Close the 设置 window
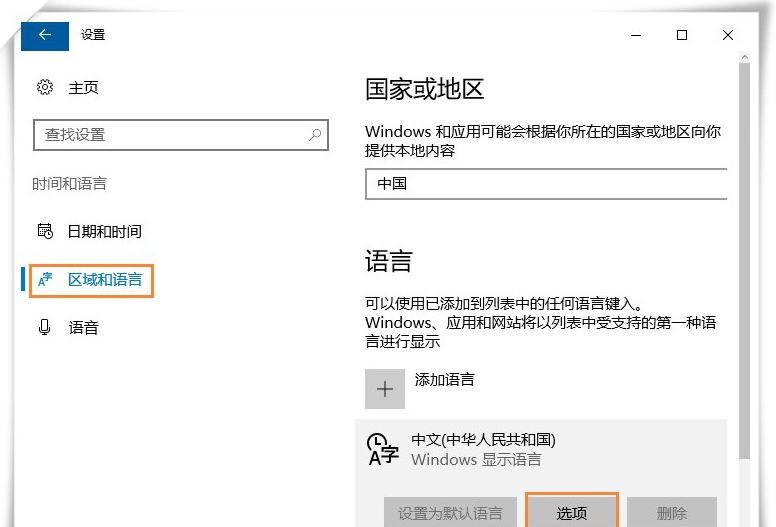 728,35
